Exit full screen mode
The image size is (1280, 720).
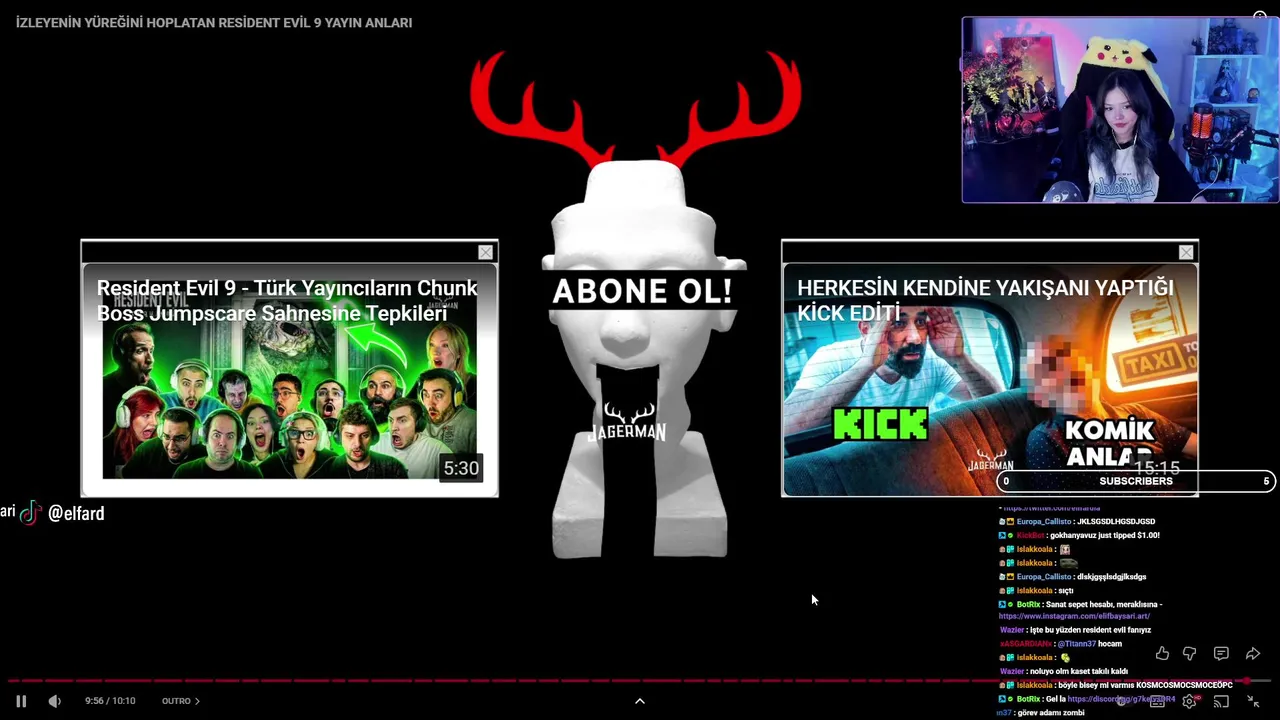tap(1253, 701)
